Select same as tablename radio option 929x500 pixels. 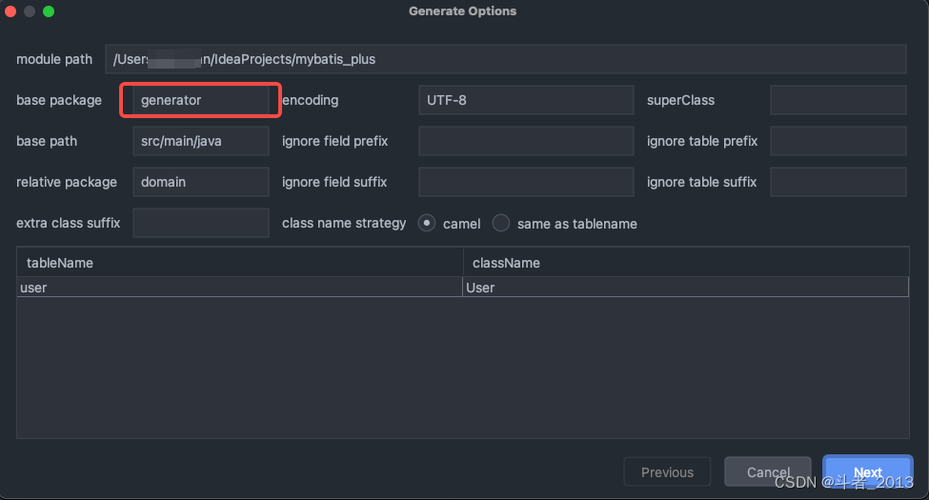pos(501,223)
